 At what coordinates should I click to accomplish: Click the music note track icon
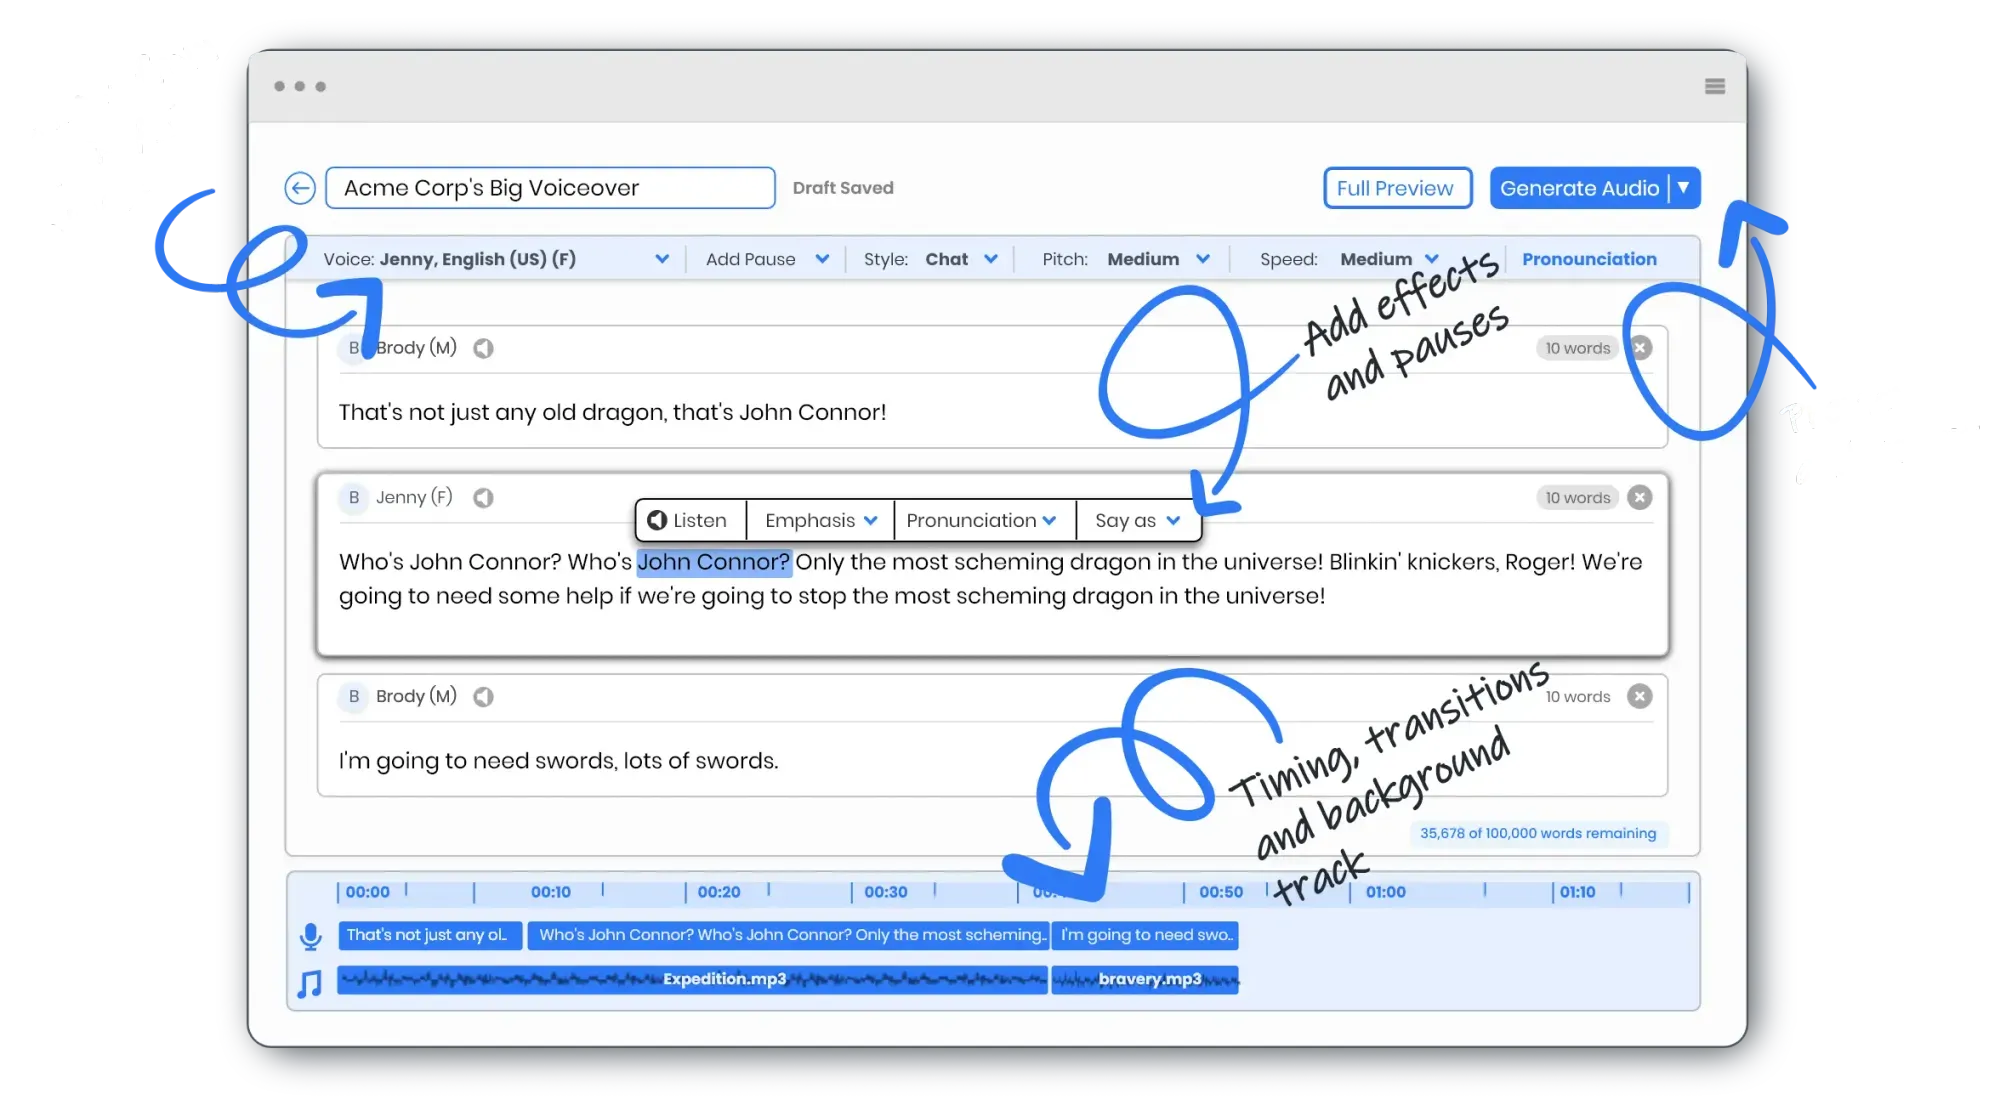pos(310,983)
